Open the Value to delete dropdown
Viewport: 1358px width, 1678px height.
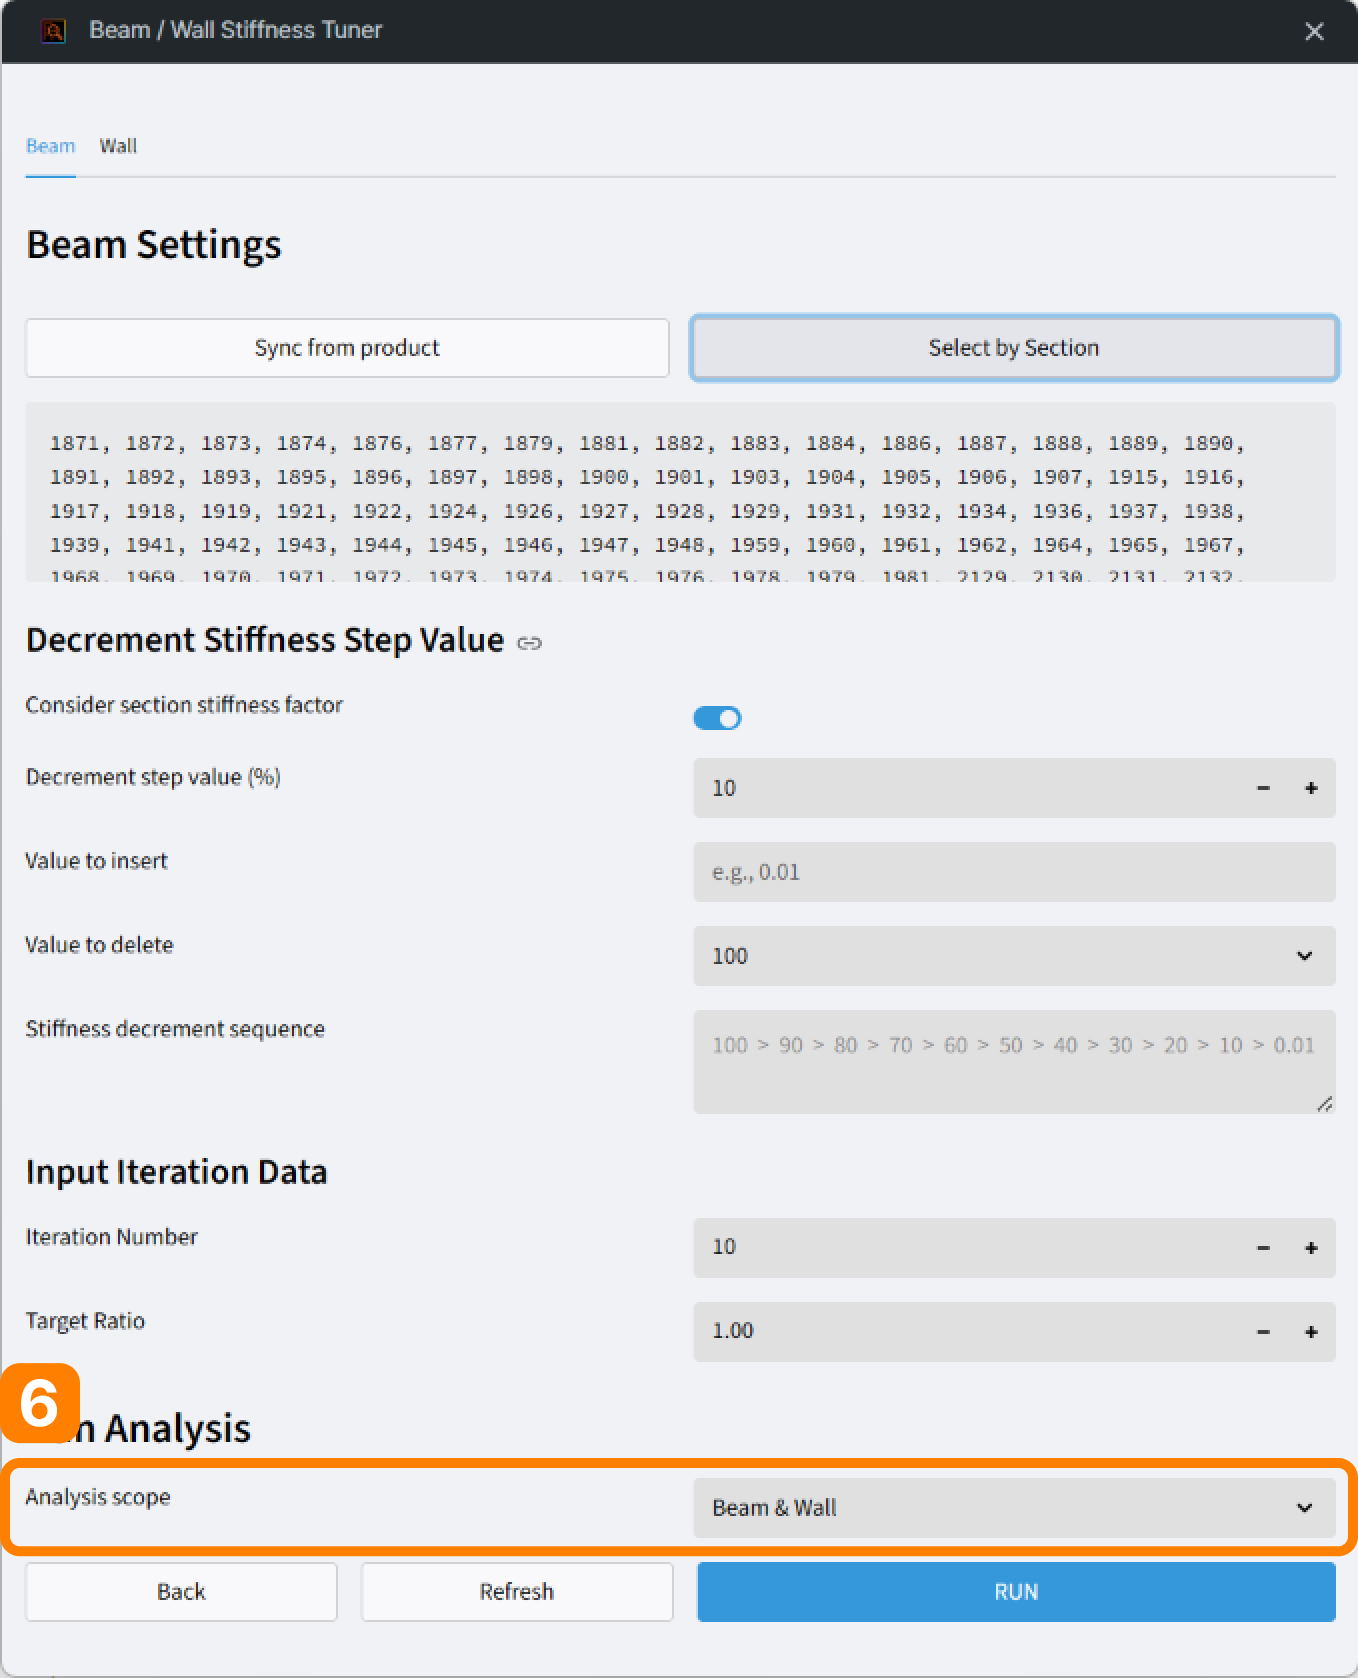click(1014, 956)
